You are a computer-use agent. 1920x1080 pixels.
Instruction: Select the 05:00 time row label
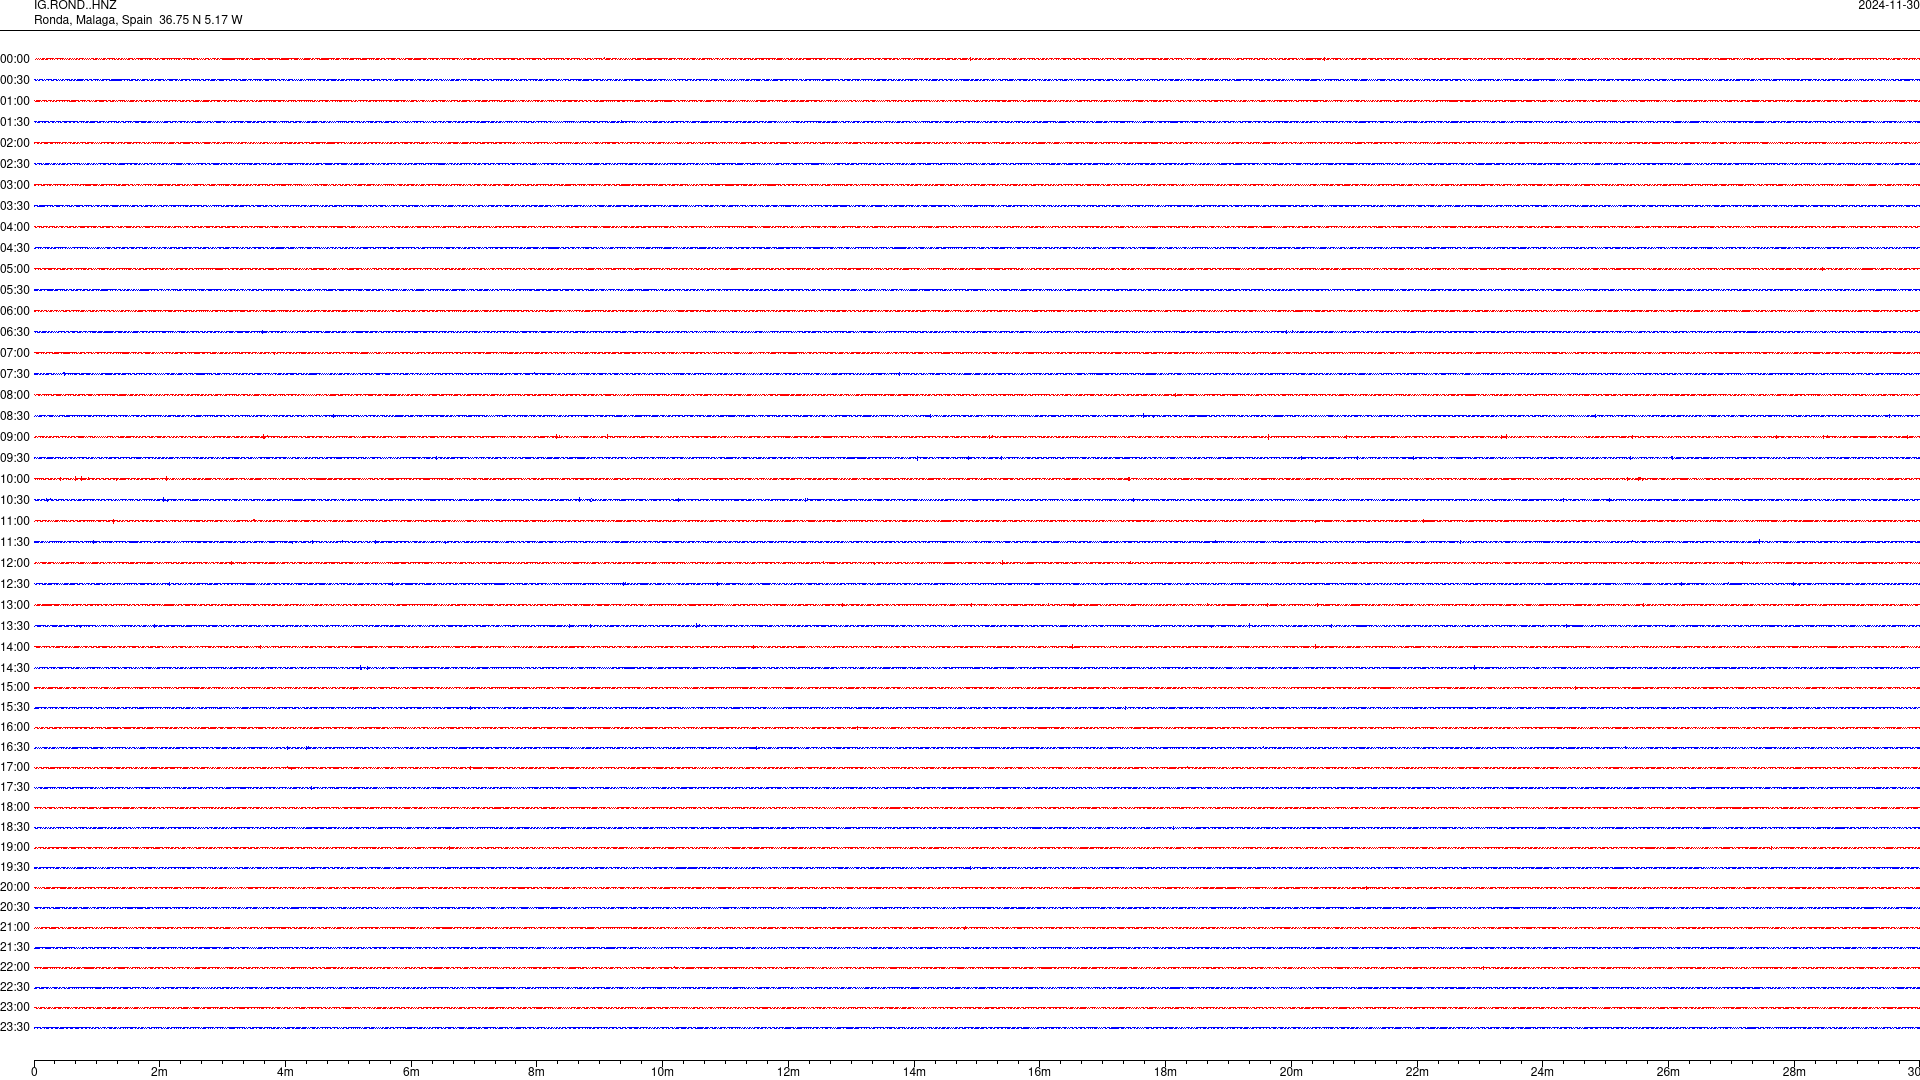tap(15, 269)
